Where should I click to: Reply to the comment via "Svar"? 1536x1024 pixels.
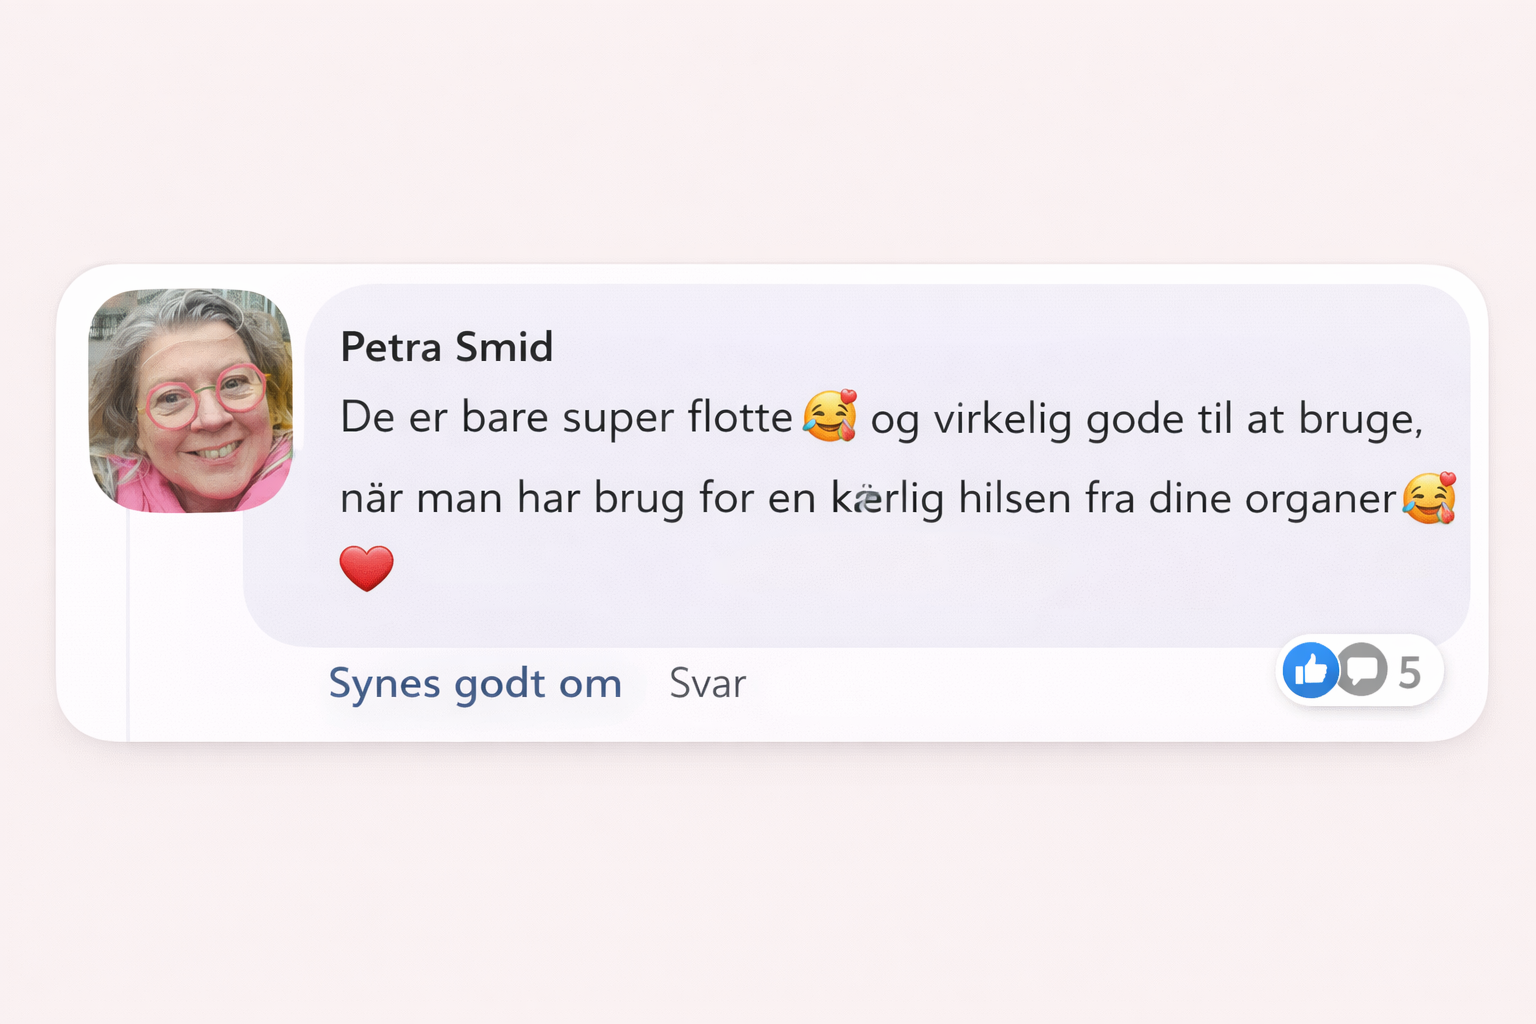click(x=707, y=684)
